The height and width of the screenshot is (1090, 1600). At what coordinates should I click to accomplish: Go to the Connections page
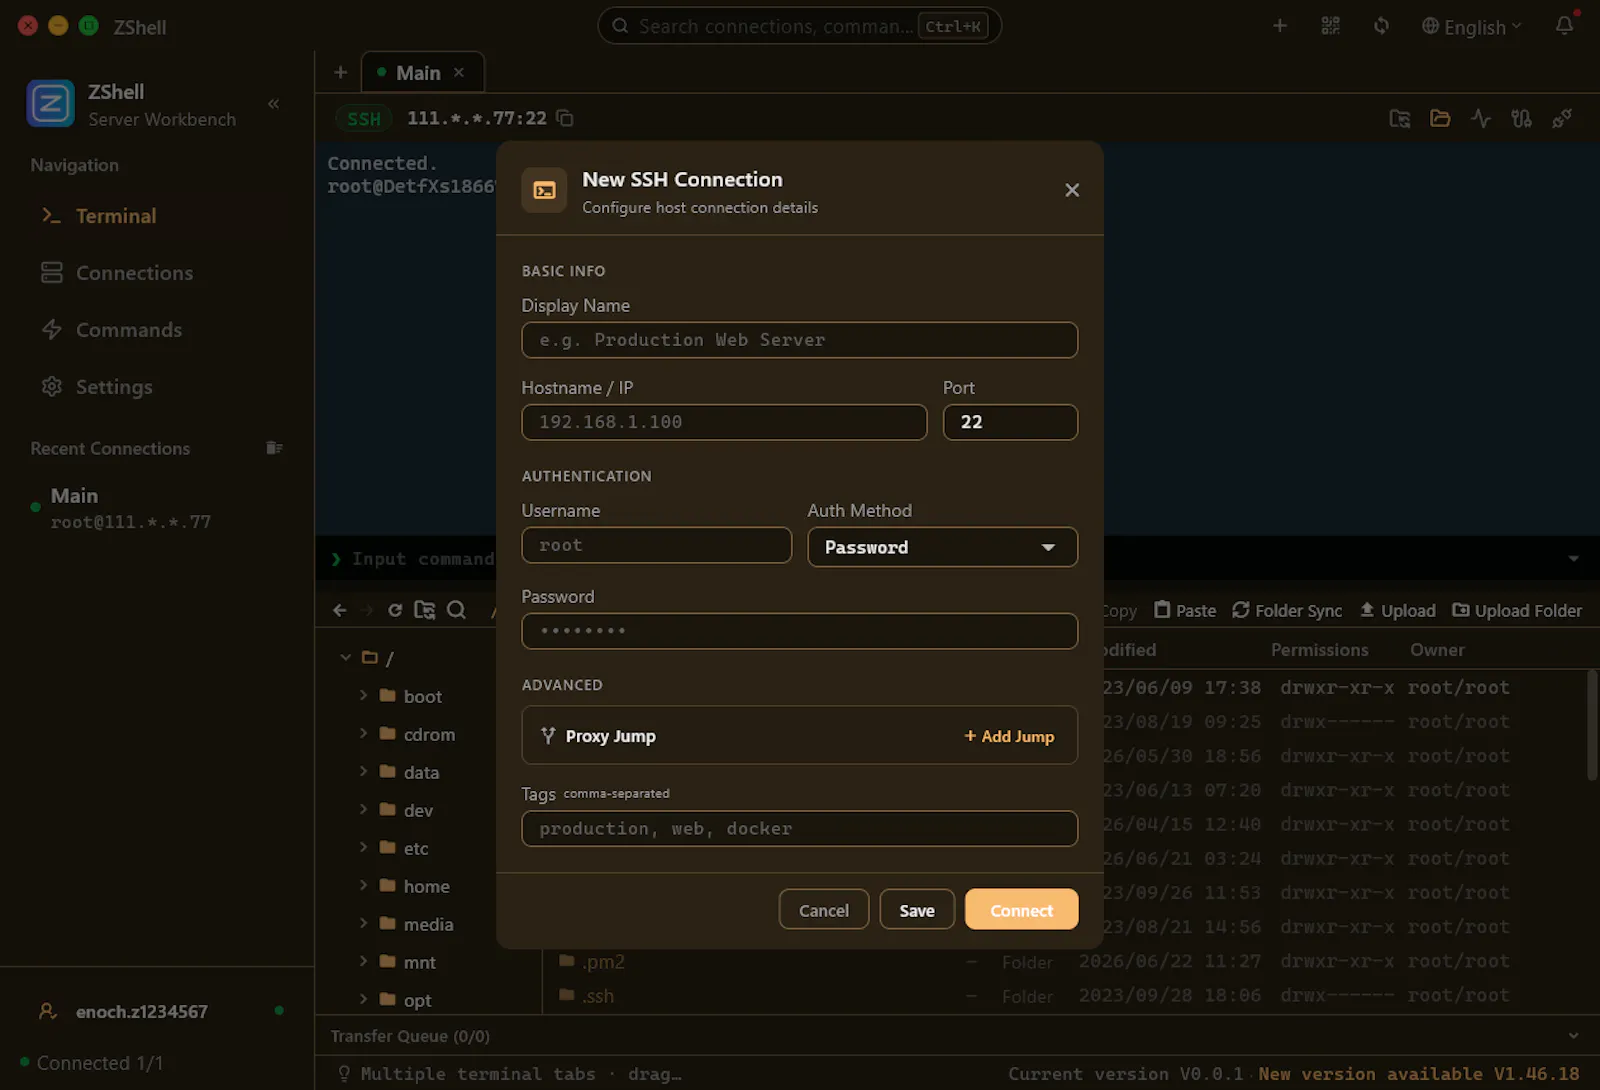(x=116, y=273)
